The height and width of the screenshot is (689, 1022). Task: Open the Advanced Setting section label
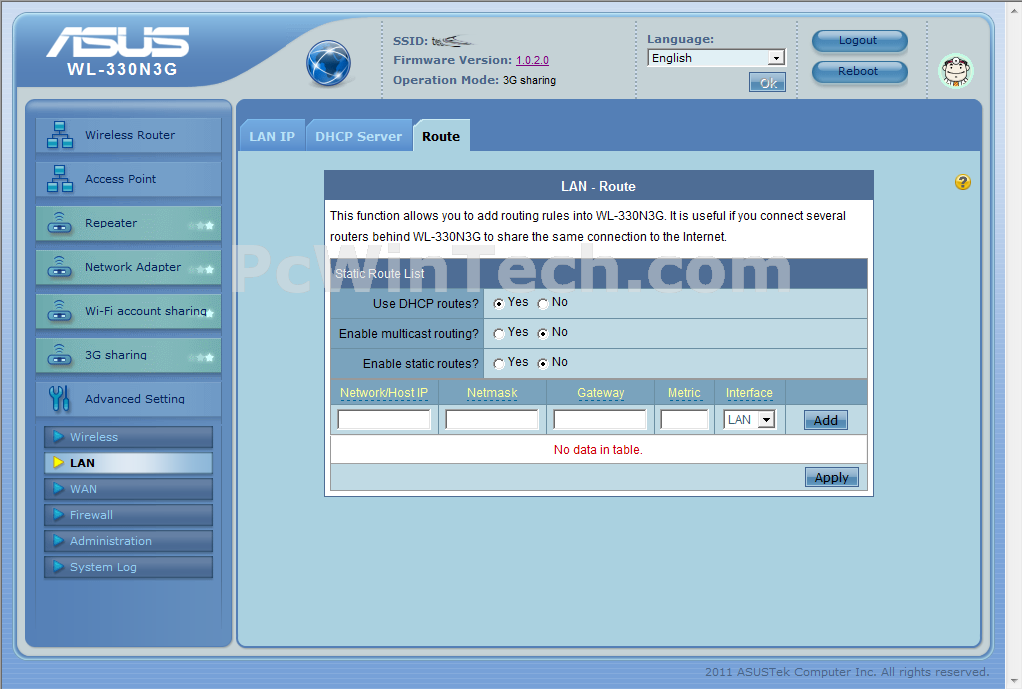pyautogui.click(x=135, y=398)
